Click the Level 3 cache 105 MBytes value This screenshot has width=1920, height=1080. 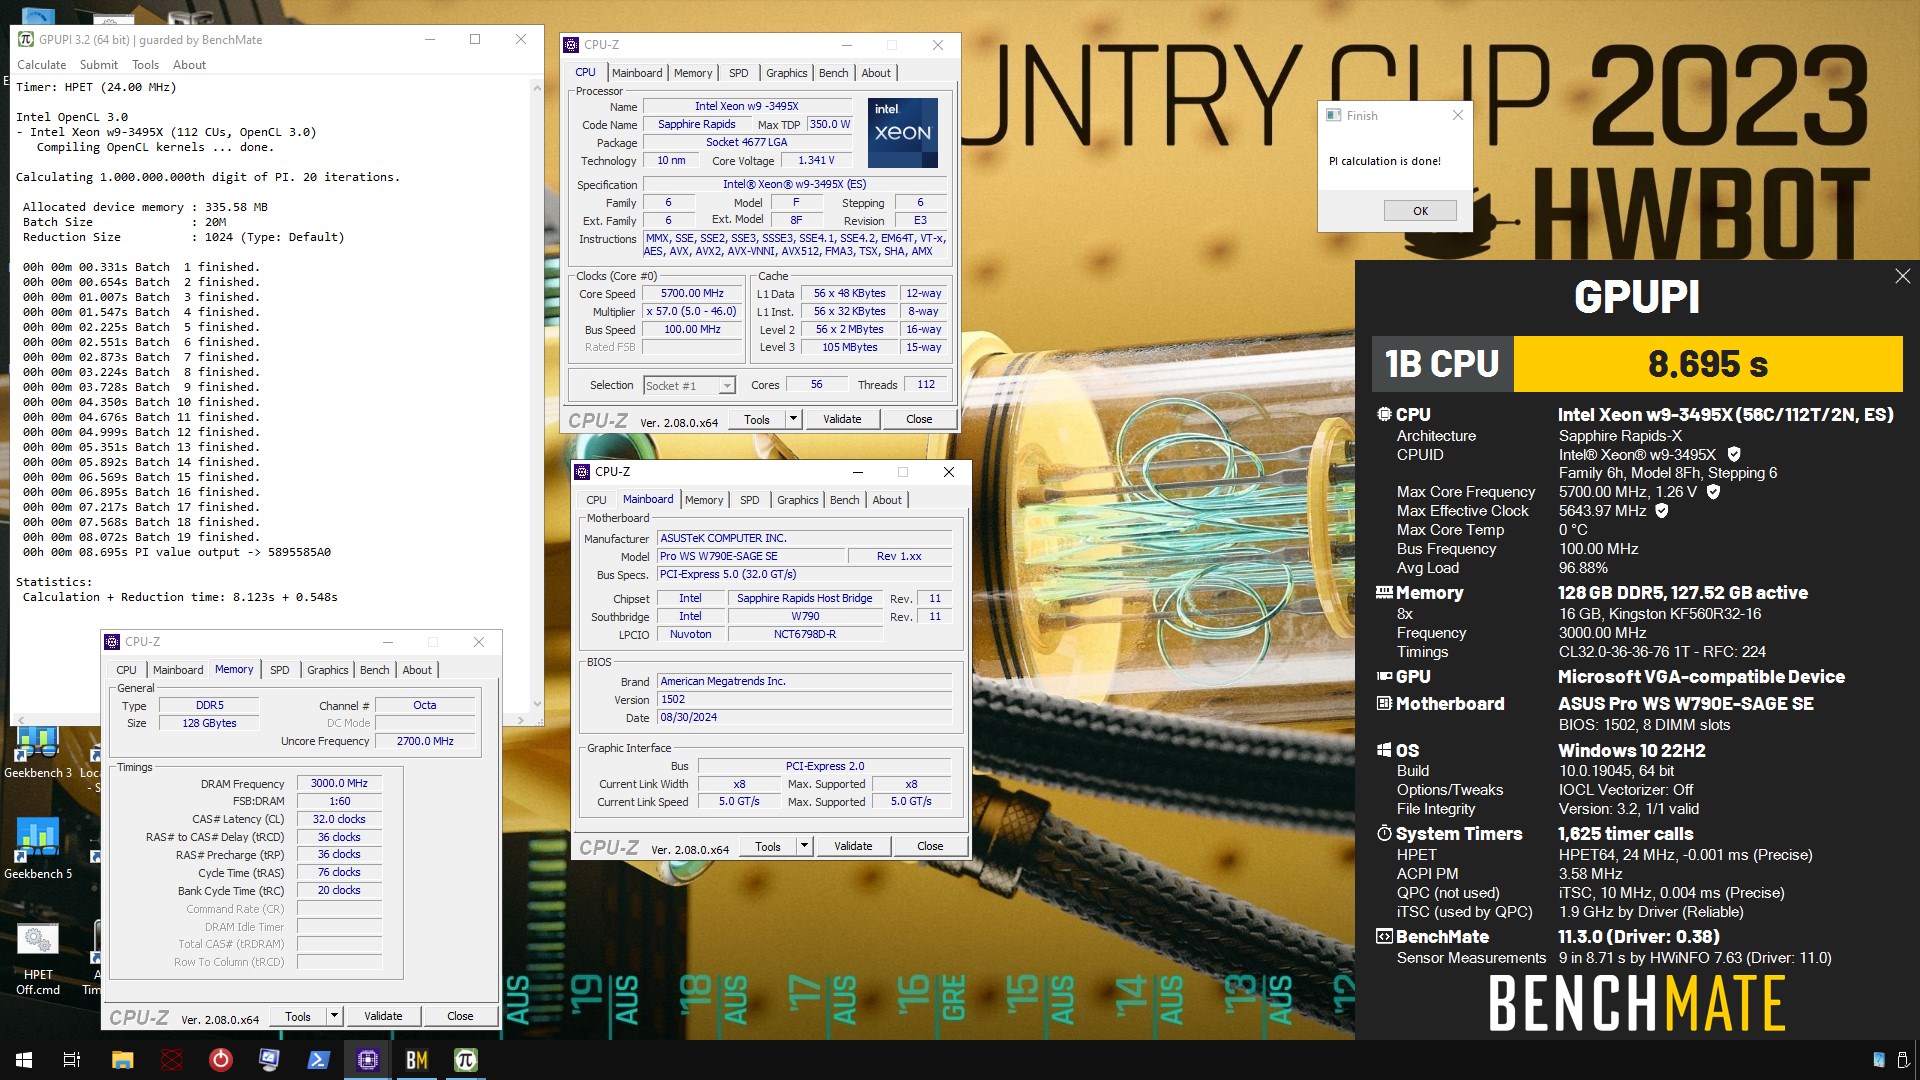849,348
